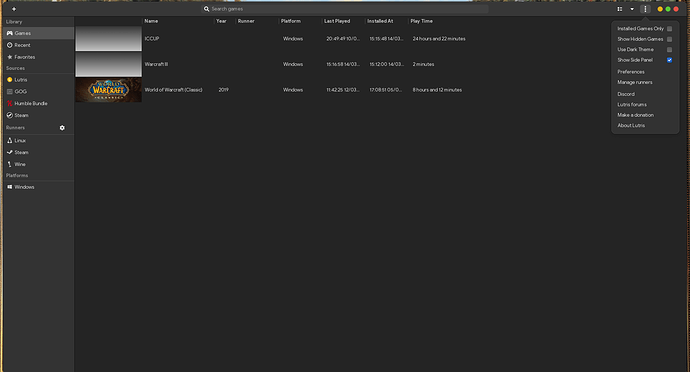The height and width of the screenshot is (372, 690).
Task: Click the search magnifier icon
Action: pyautogui.click(x=206, y=9)
